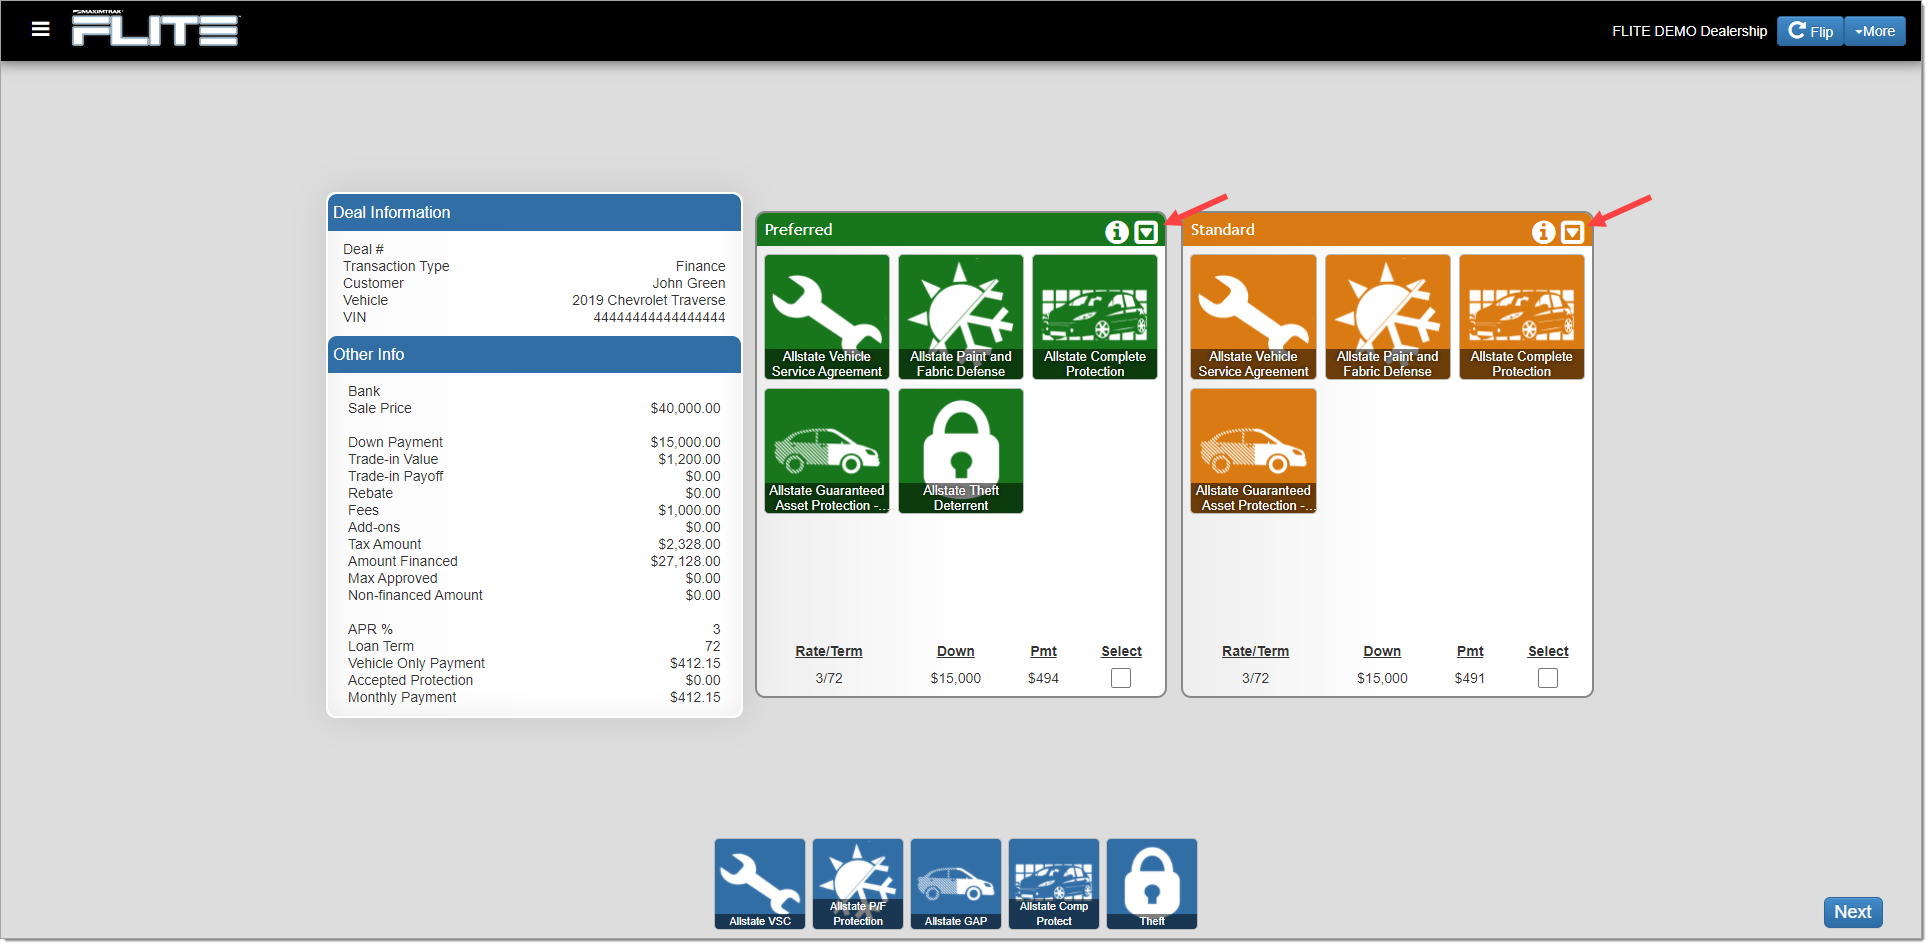Show Preferred package info icon
The width and height of the screenshot is (1929, 946).
point(1117,232)
